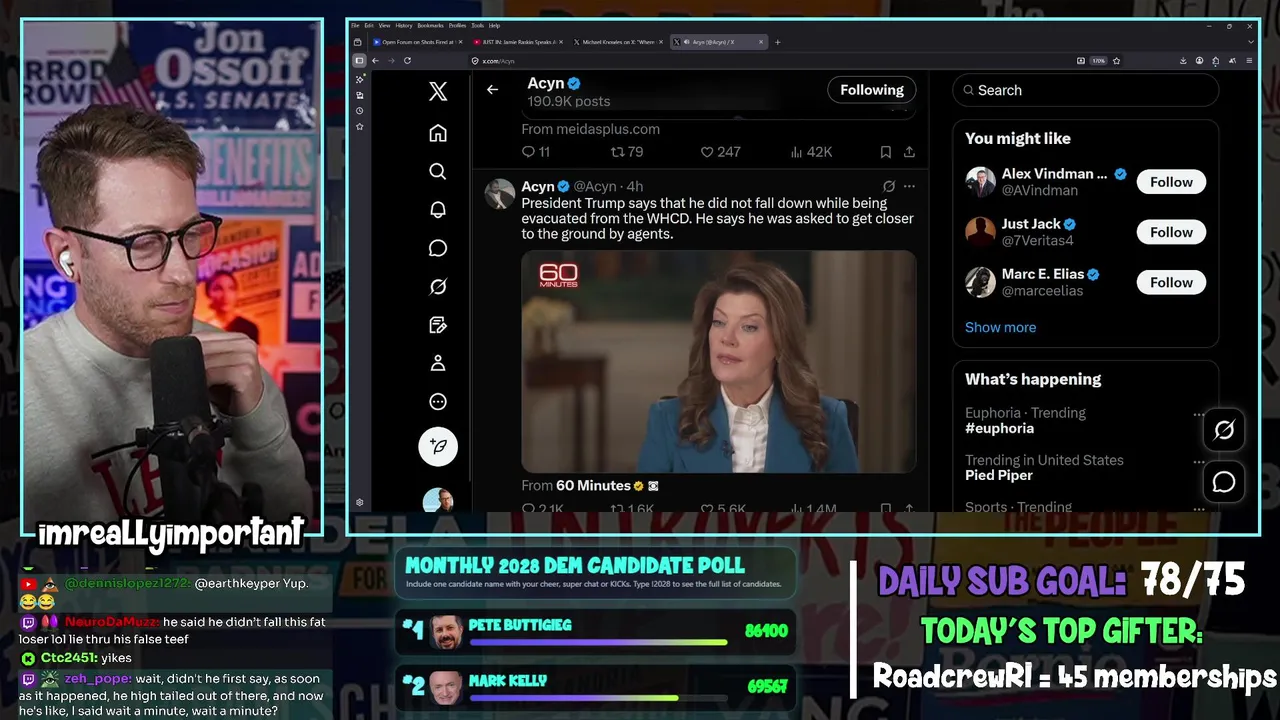The image size is (1280, 720).
Task: Compose a new post with feather button
Action: [x=438, y=446]
